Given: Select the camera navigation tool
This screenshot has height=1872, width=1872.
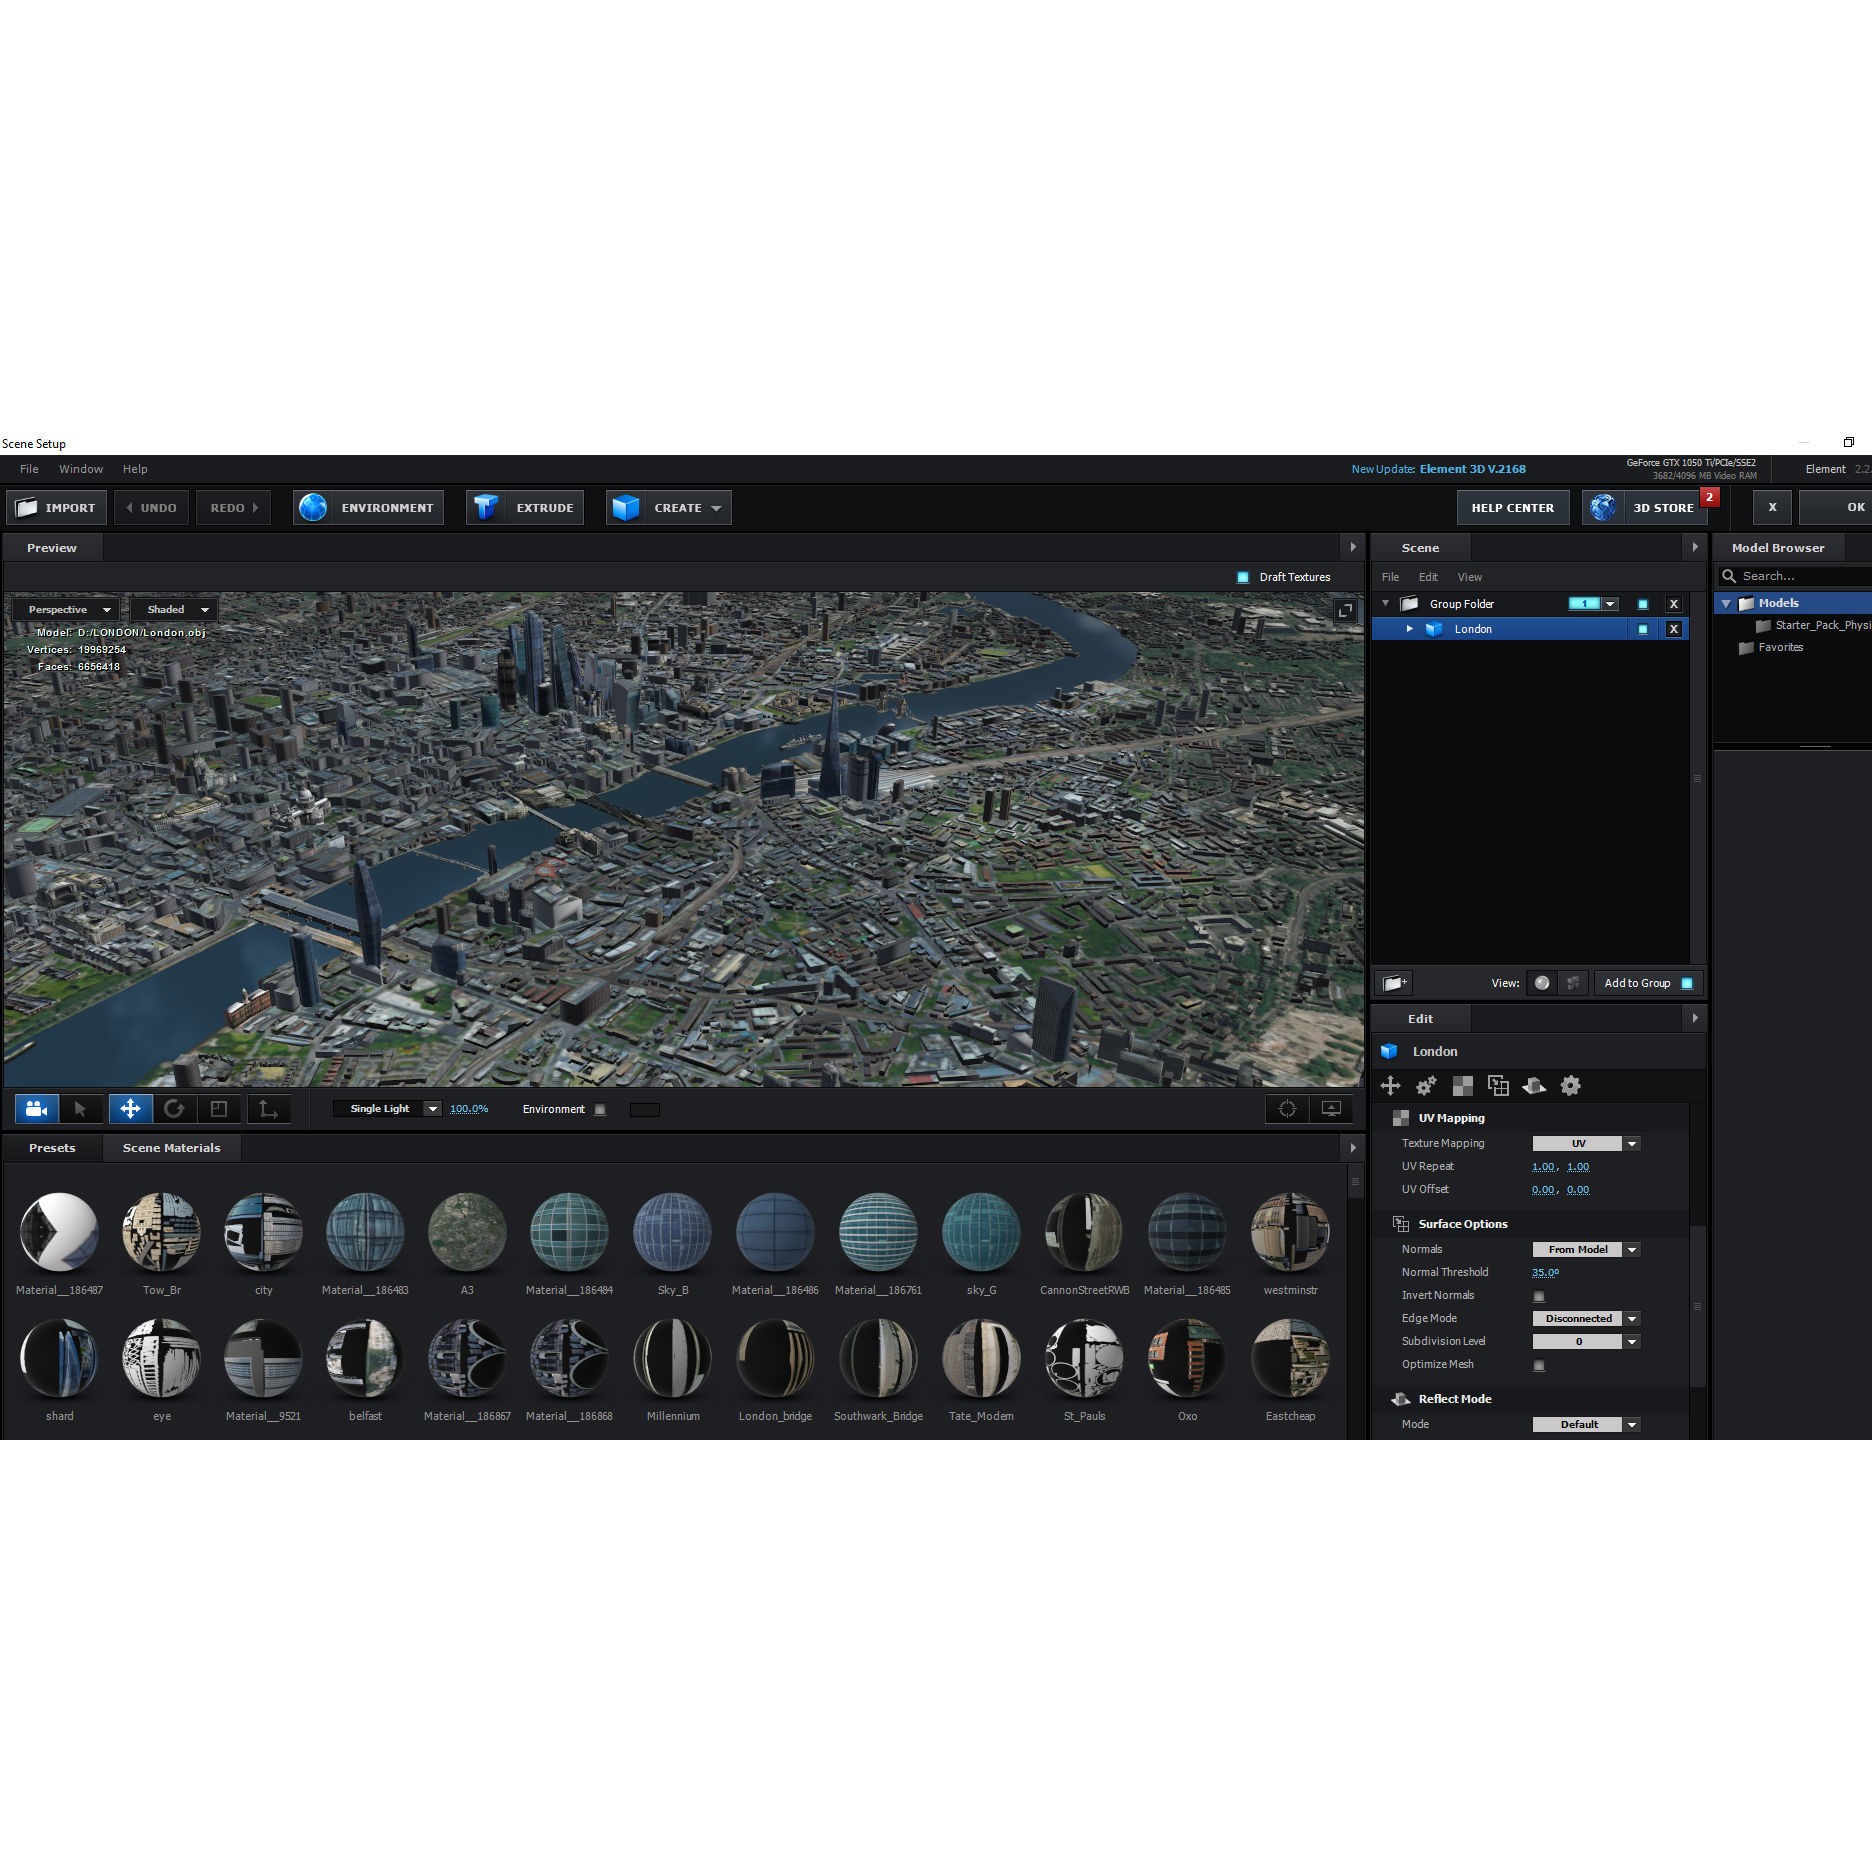Looking at the screenshot, I should (x=36, y=1108).
